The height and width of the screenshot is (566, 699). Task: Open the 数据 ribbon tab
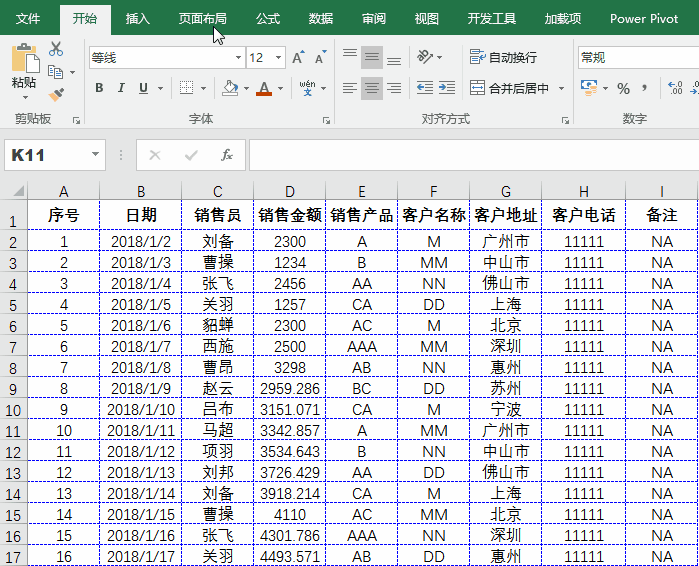click(321, 18)
